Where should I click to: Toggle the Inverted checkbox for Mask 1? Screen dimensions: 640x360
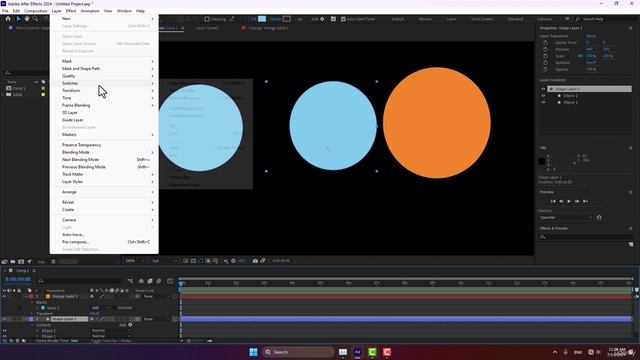114,308
